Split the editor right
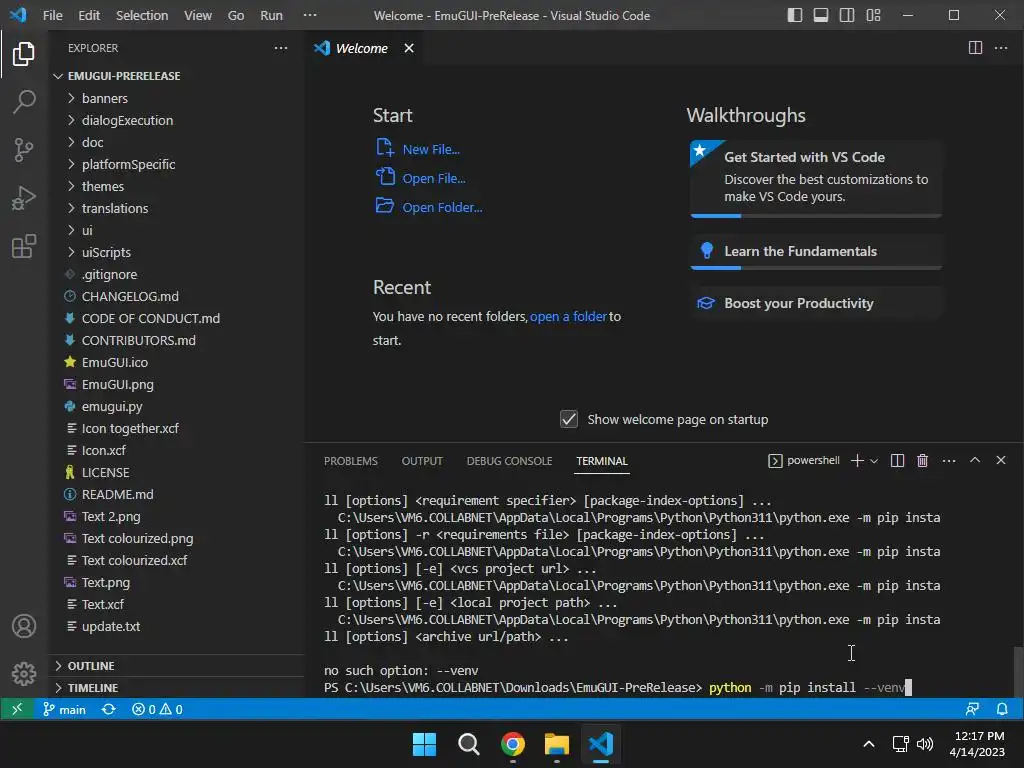 coord(975,48)
